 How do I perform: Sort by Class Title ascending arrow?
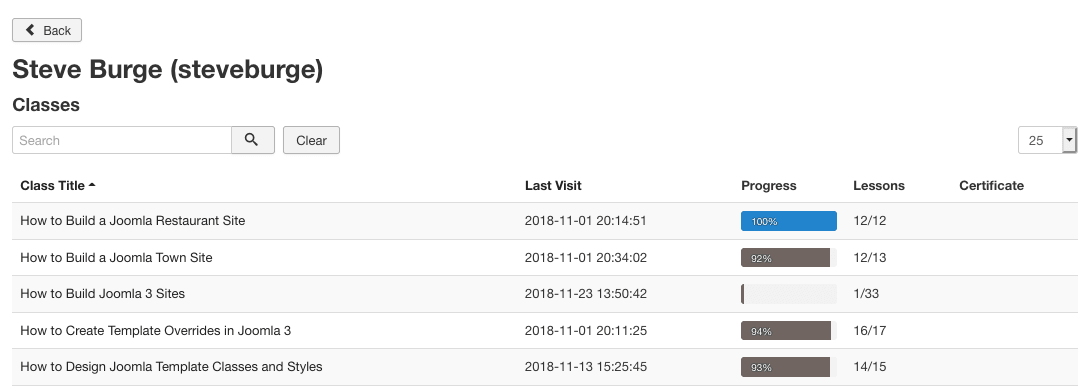[x=92, y=185]
